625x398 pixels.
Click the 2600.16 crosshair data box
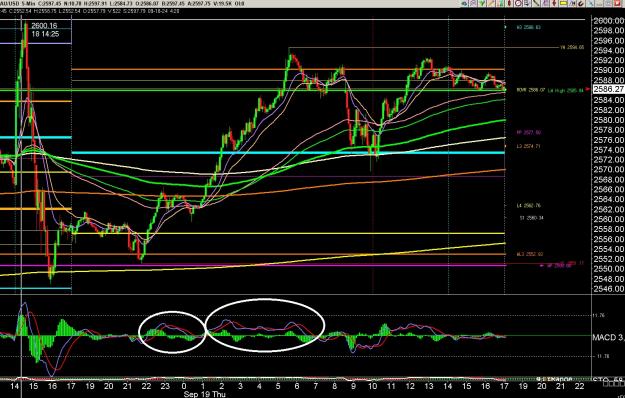click(x=45, y=30)
